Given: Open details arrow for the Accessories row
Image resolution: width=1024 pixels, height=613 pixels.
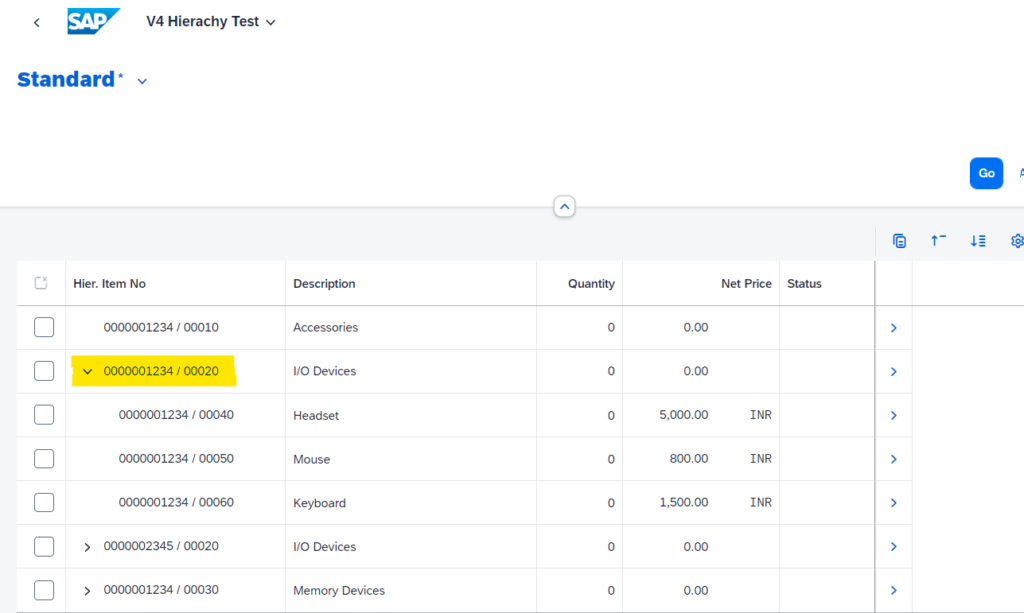Looking at the screenshot, I should pos(893,327).
